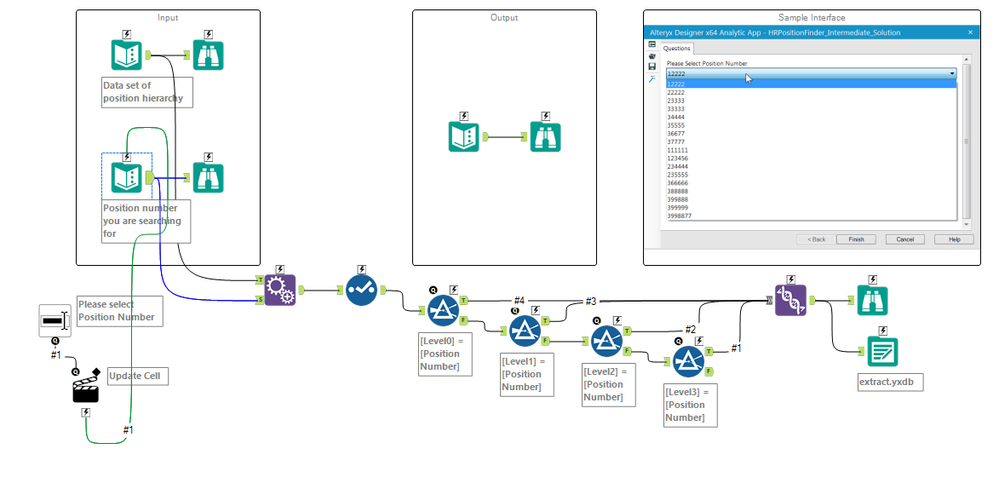The width and height of the screenshot is (999, 478).
Task: Click the Analytic App vertical scrollbar
Action: (x=967, y=141)
